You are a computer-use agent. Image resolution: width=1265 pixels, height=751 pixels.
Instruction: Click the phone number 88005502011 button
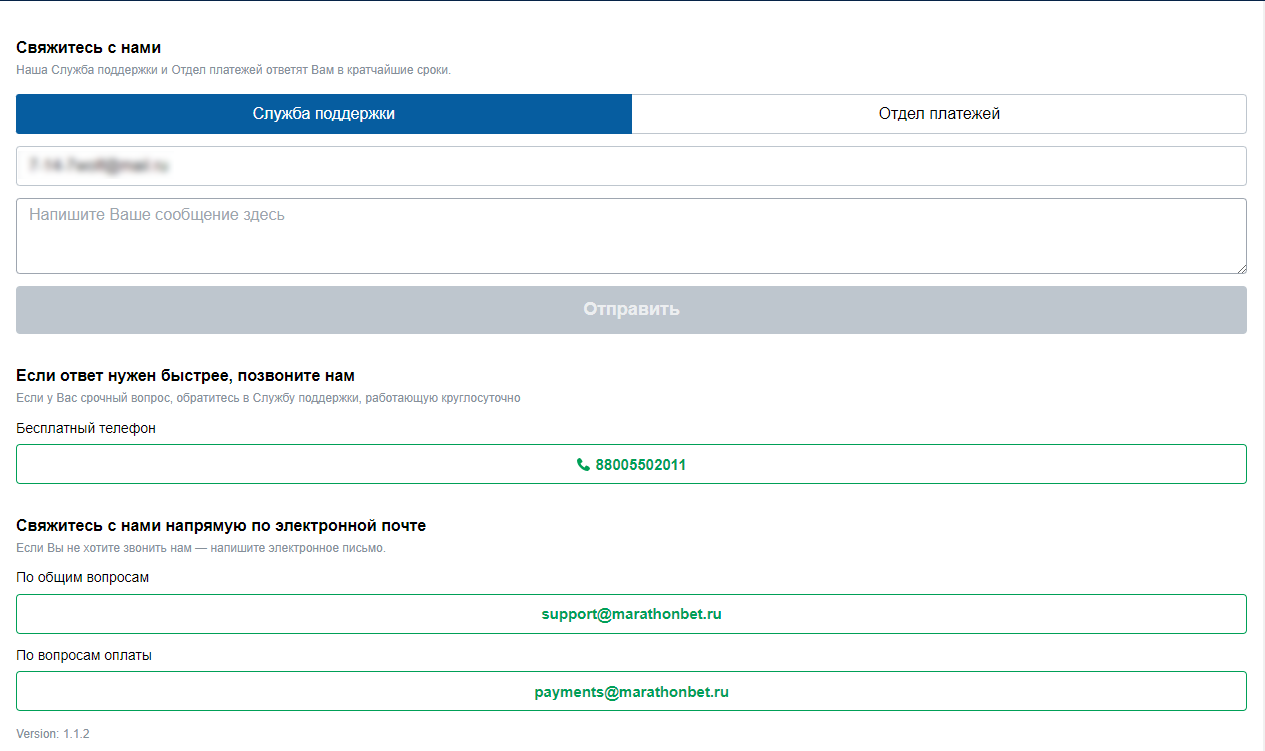pos(631,464)
